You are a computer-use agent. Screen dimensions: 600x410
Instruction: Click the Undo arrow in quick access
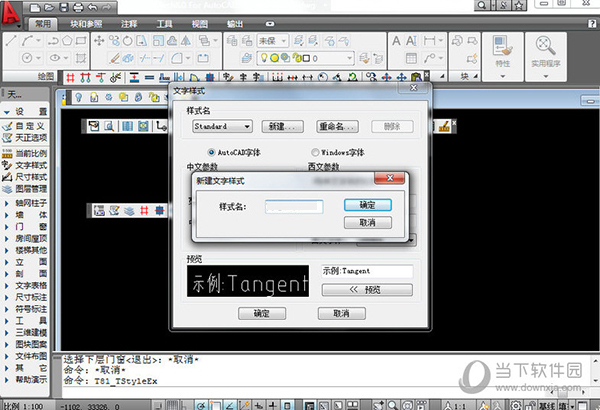(92, 7)
